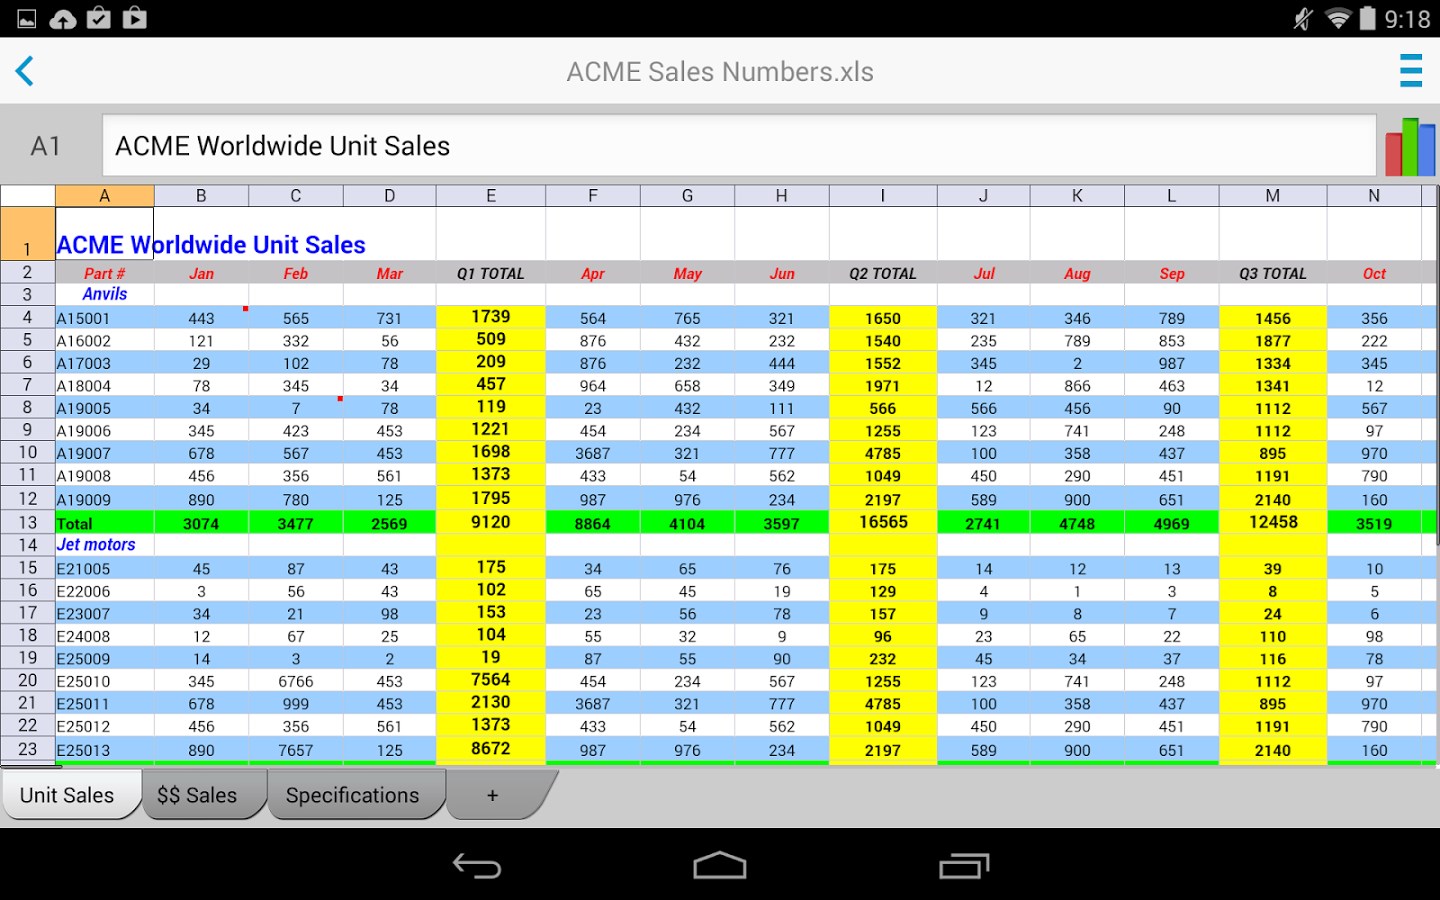The height and width of the screenshot is (900, 1440).
Task: Tap the cell name box showing A1
Action: tap(46, 145)
